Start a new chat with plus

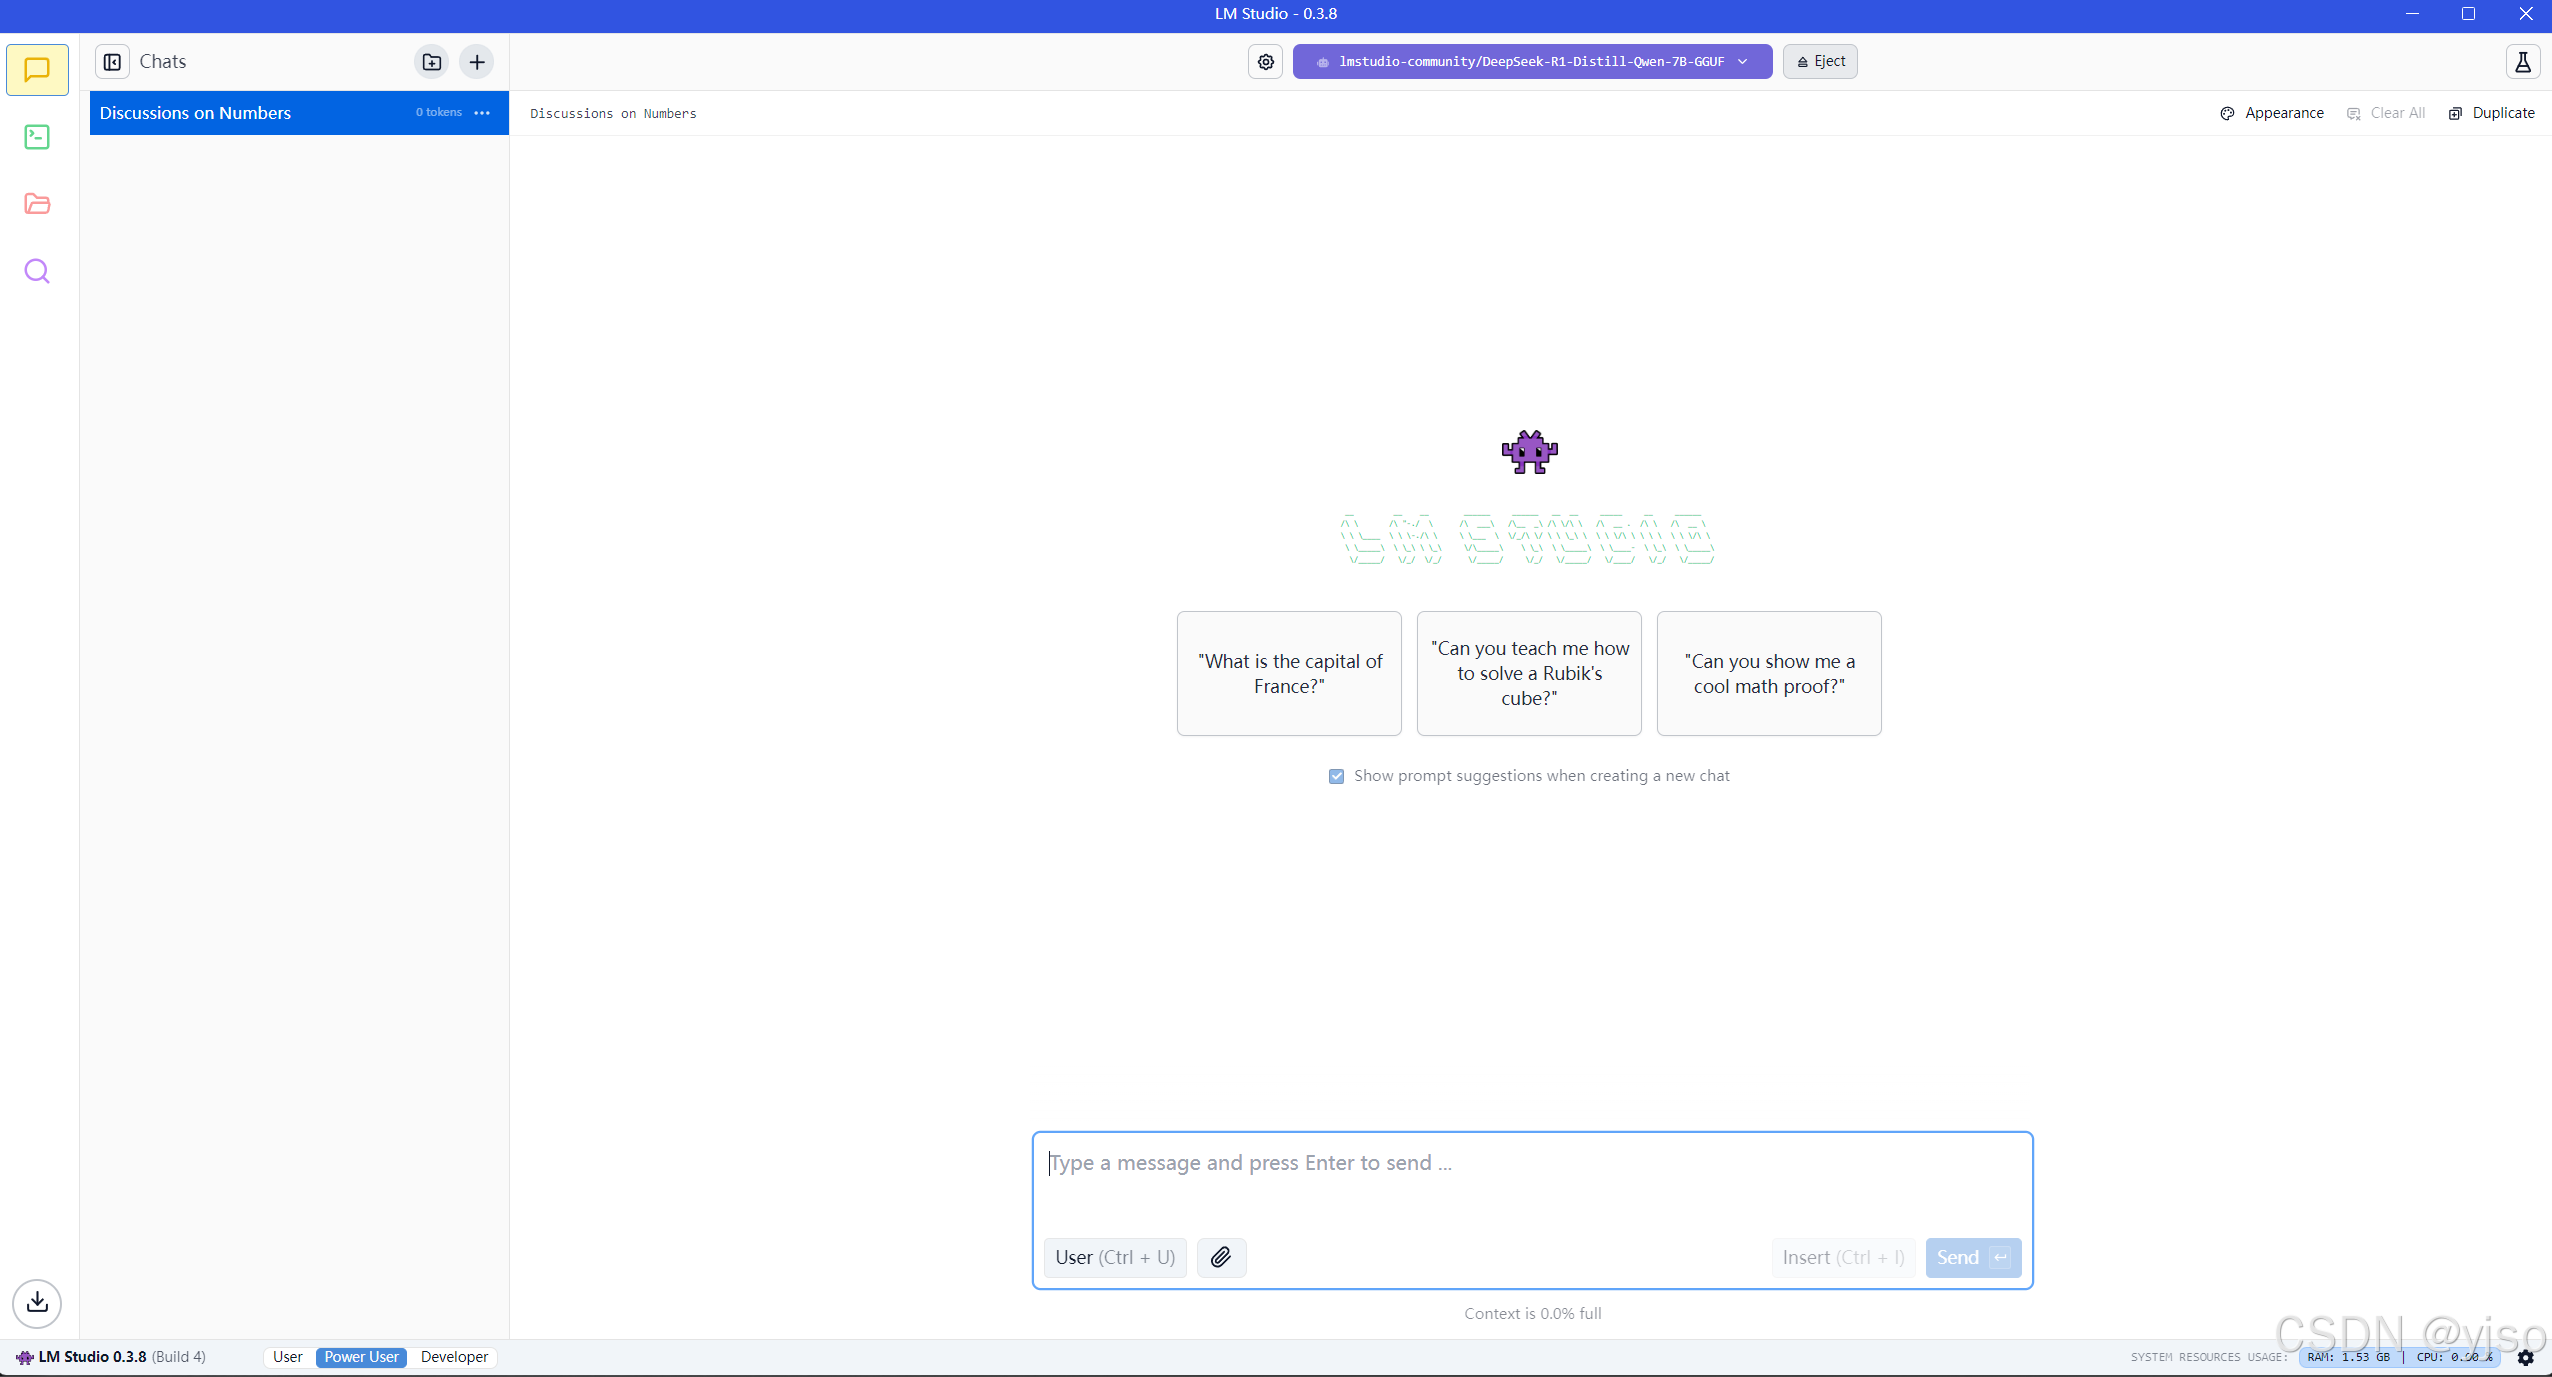[477, 62]
